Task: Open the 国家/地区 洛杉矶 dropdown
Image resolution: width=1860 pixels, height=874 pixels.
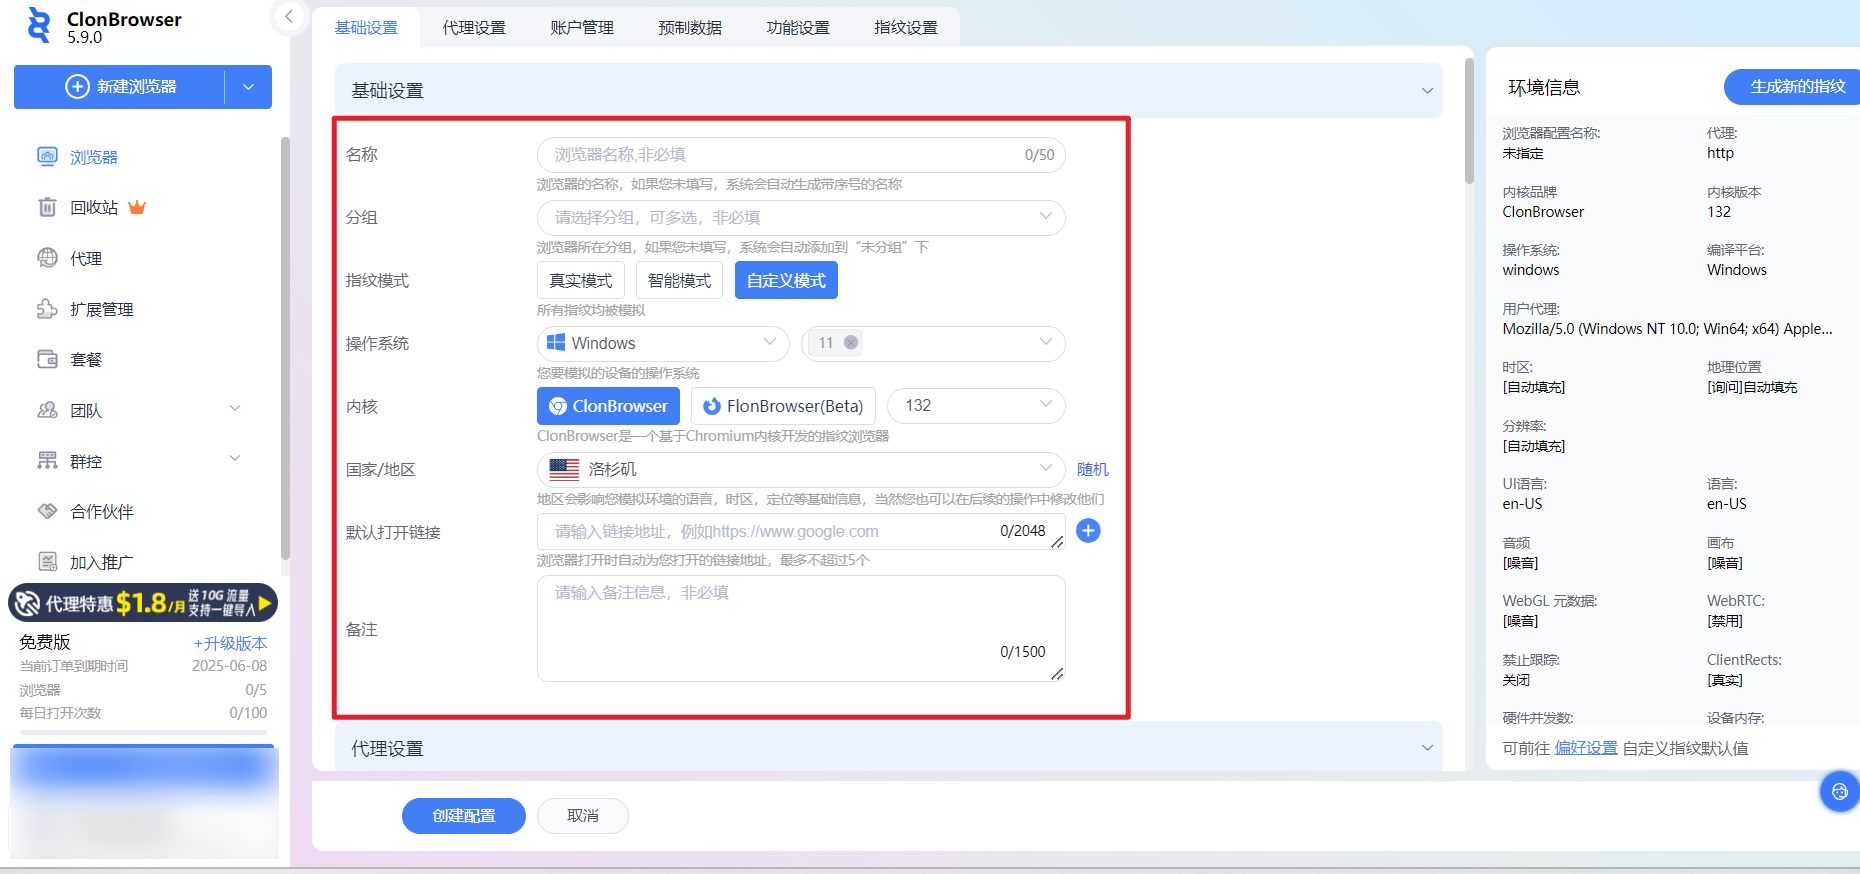Action: tap(801, 469)
